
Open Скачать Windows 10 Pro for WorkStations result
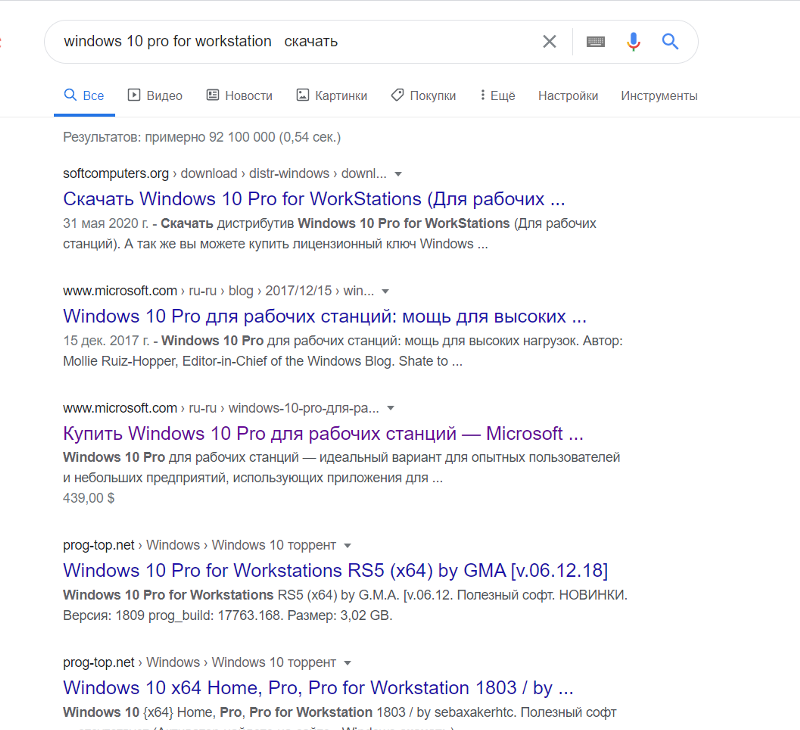tap(314, 199)
